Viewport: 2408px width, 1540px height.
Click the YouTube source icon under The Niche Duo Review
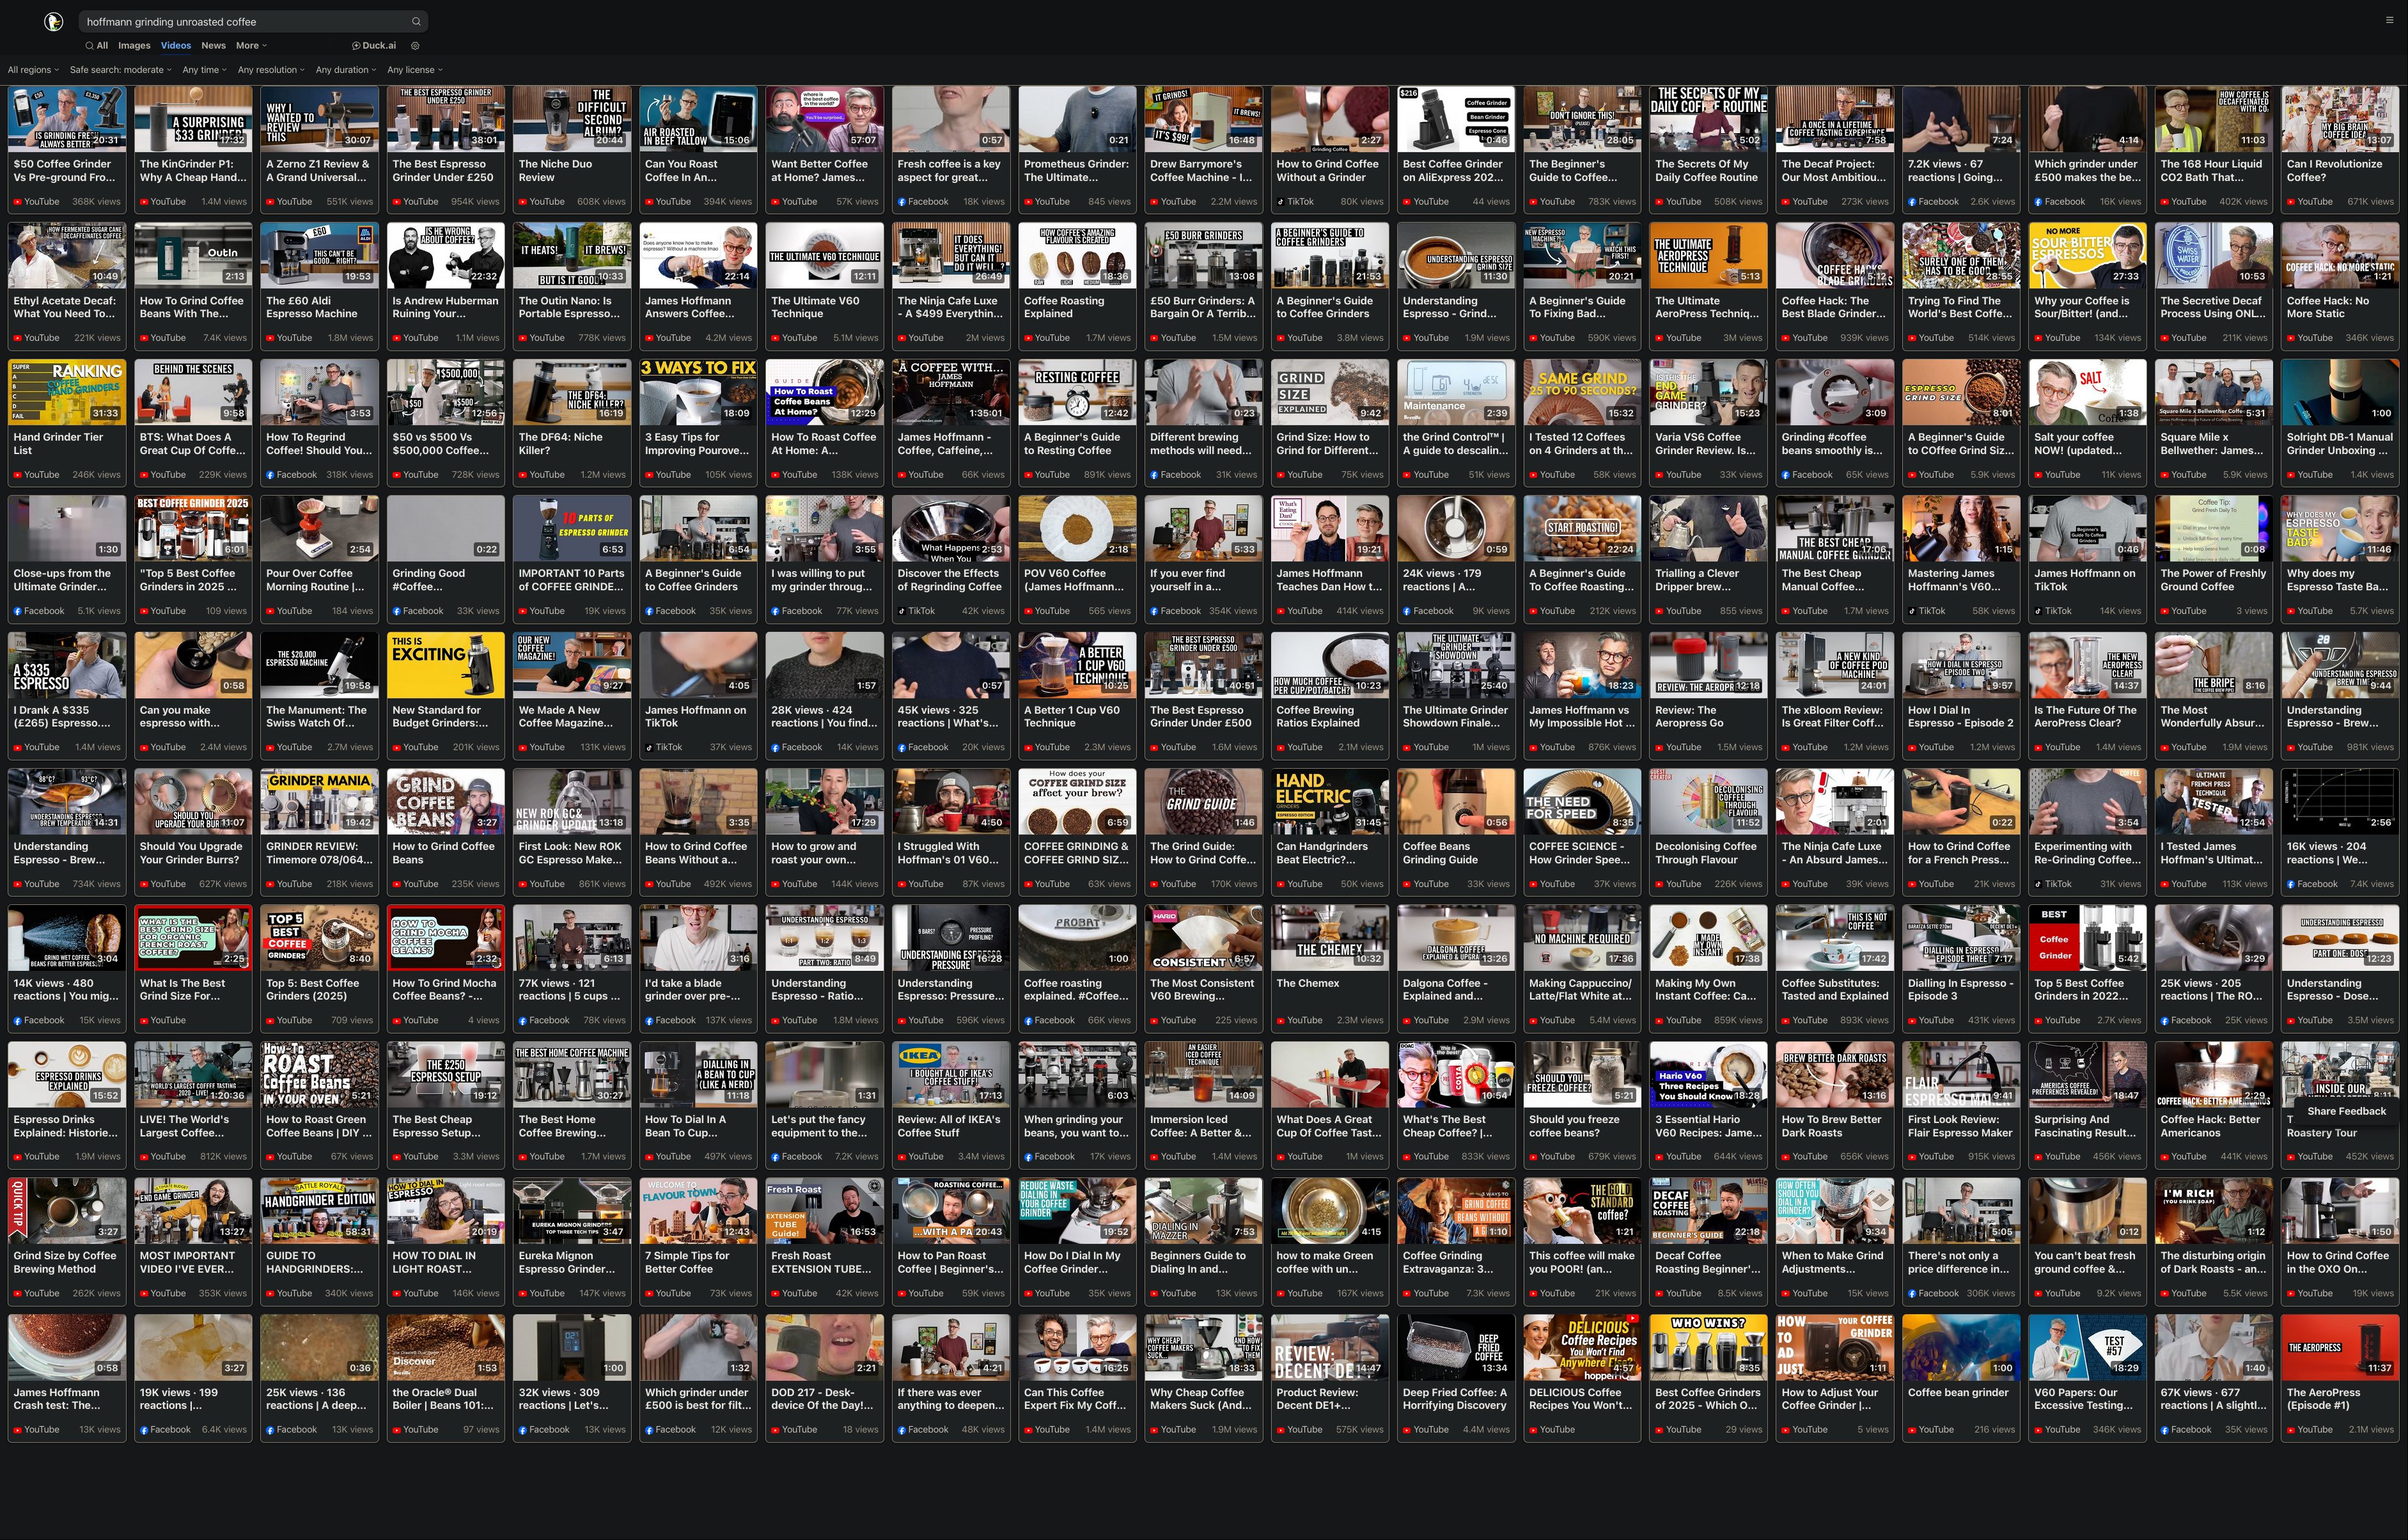coord(522,202)
